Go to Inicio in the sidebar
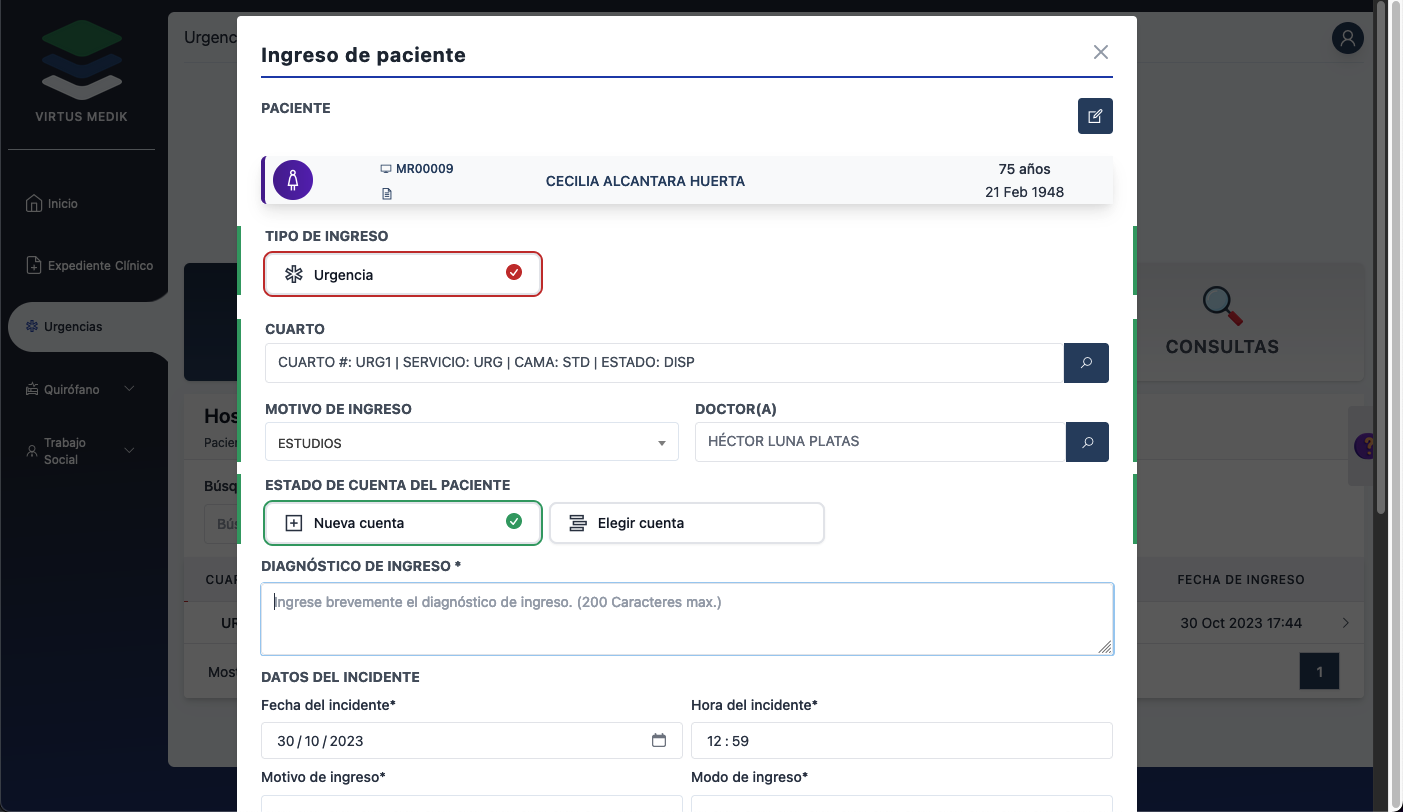 (x=62, y=203)
